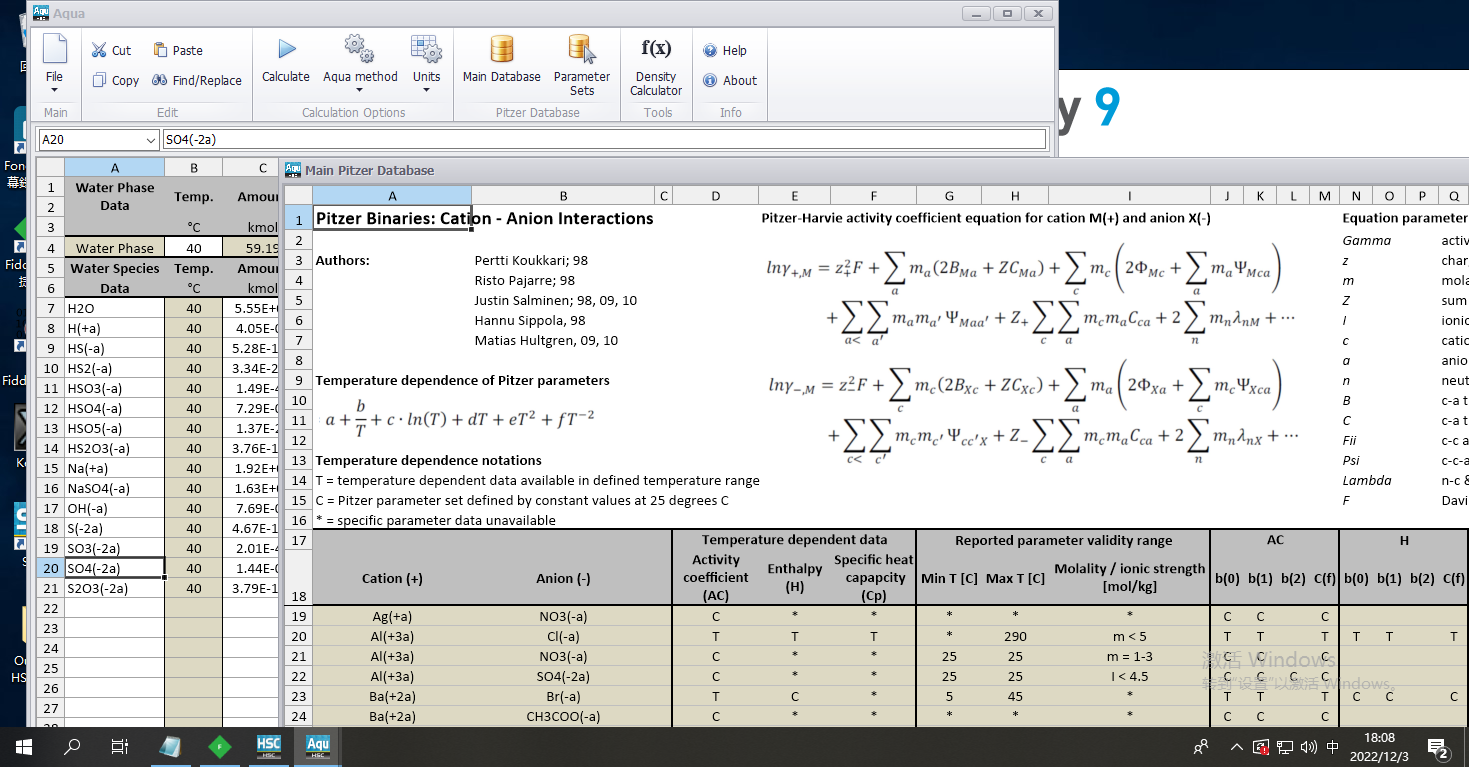Click CH3COO(-a) anion cell
The image size is (1469, 767).
click(563, 716)
